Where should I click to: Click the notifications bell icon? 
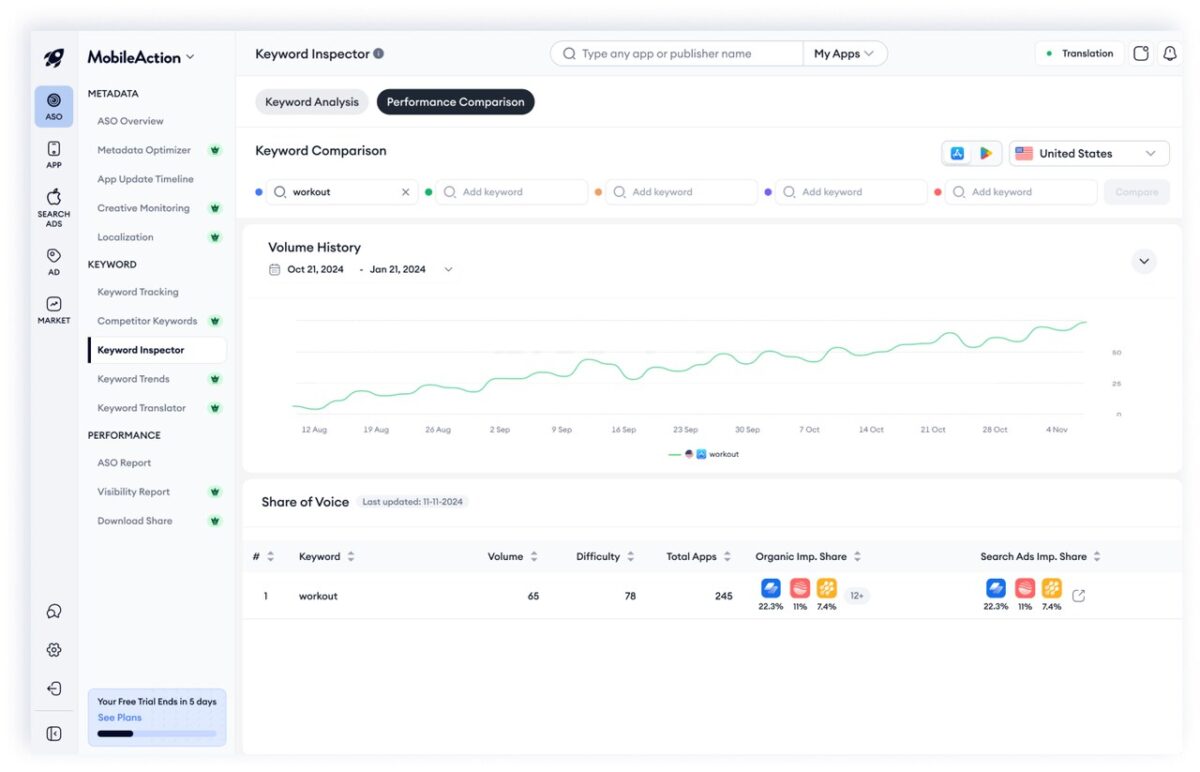tap(1168, 54)
